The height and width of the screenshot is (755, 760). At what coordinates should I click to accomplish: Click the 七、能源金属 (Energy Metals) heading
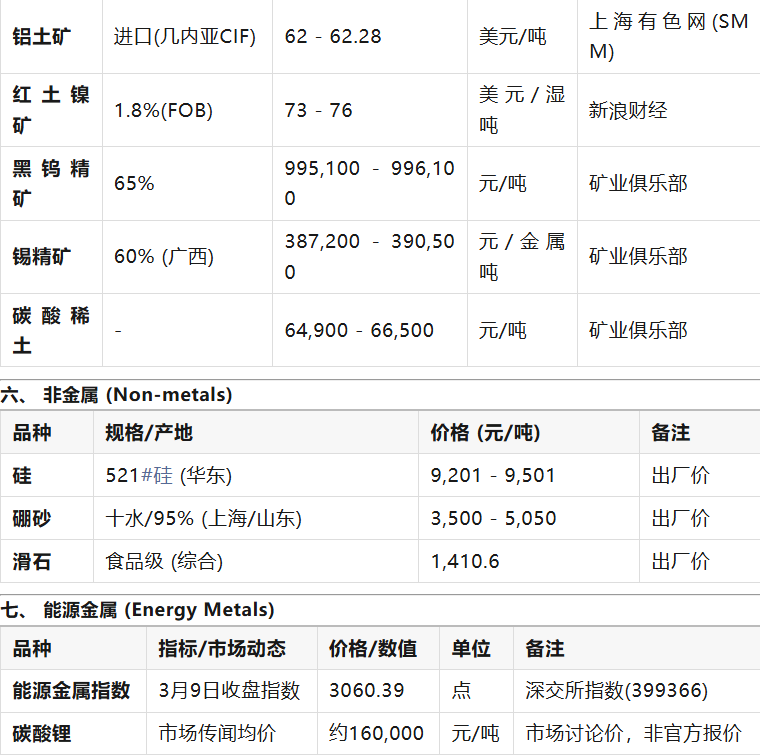[138, 609]
